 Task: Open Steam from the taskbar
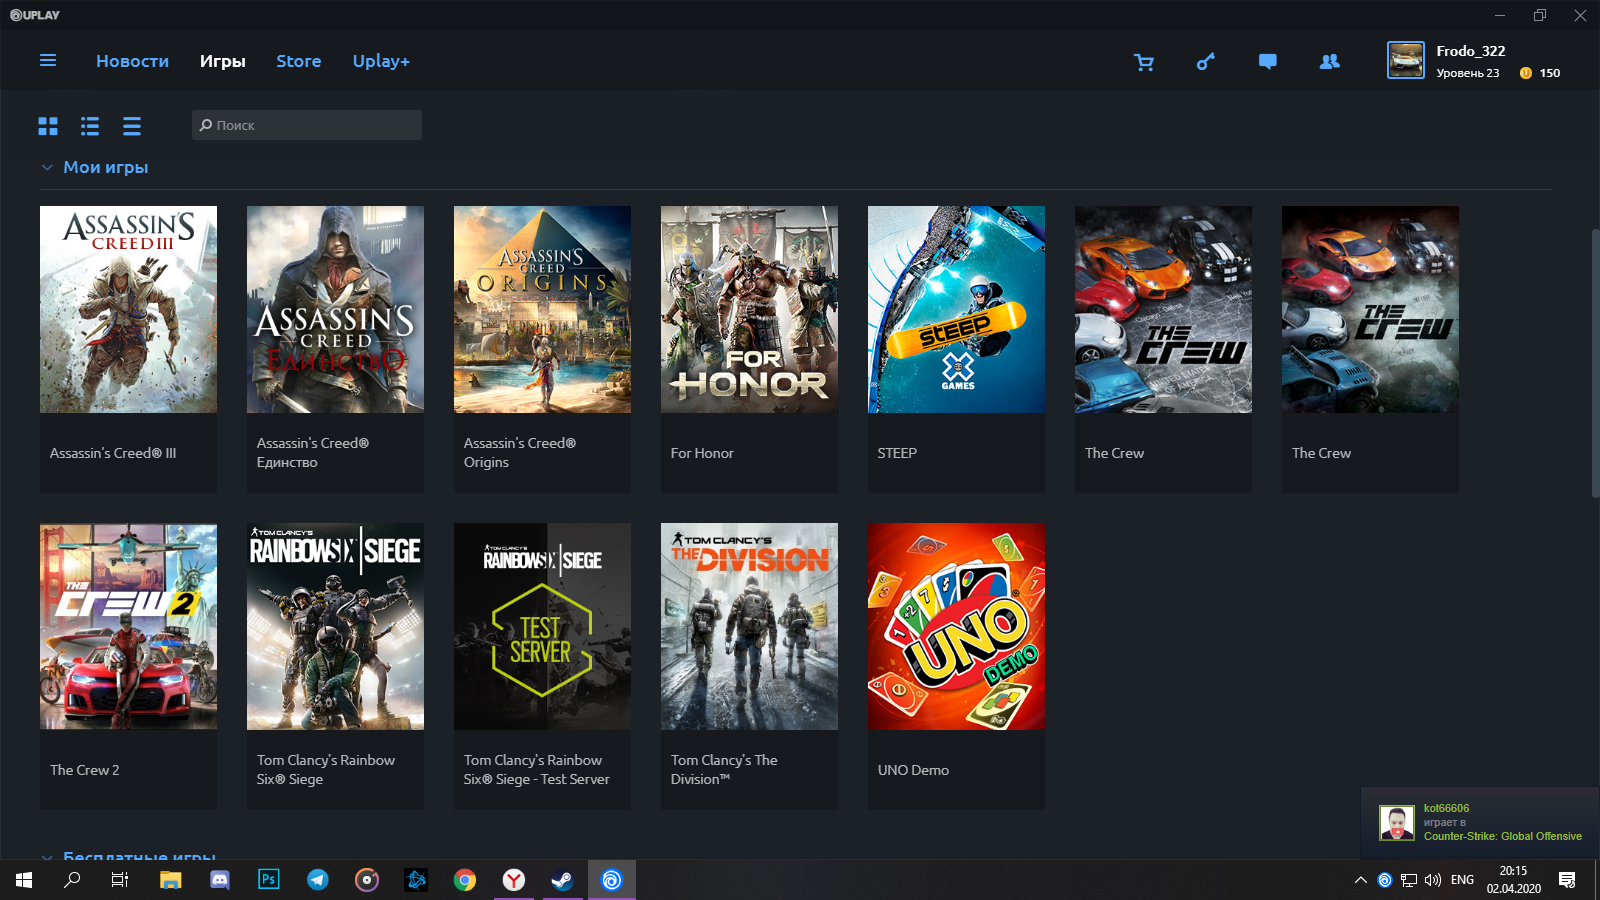coord(562,880)
